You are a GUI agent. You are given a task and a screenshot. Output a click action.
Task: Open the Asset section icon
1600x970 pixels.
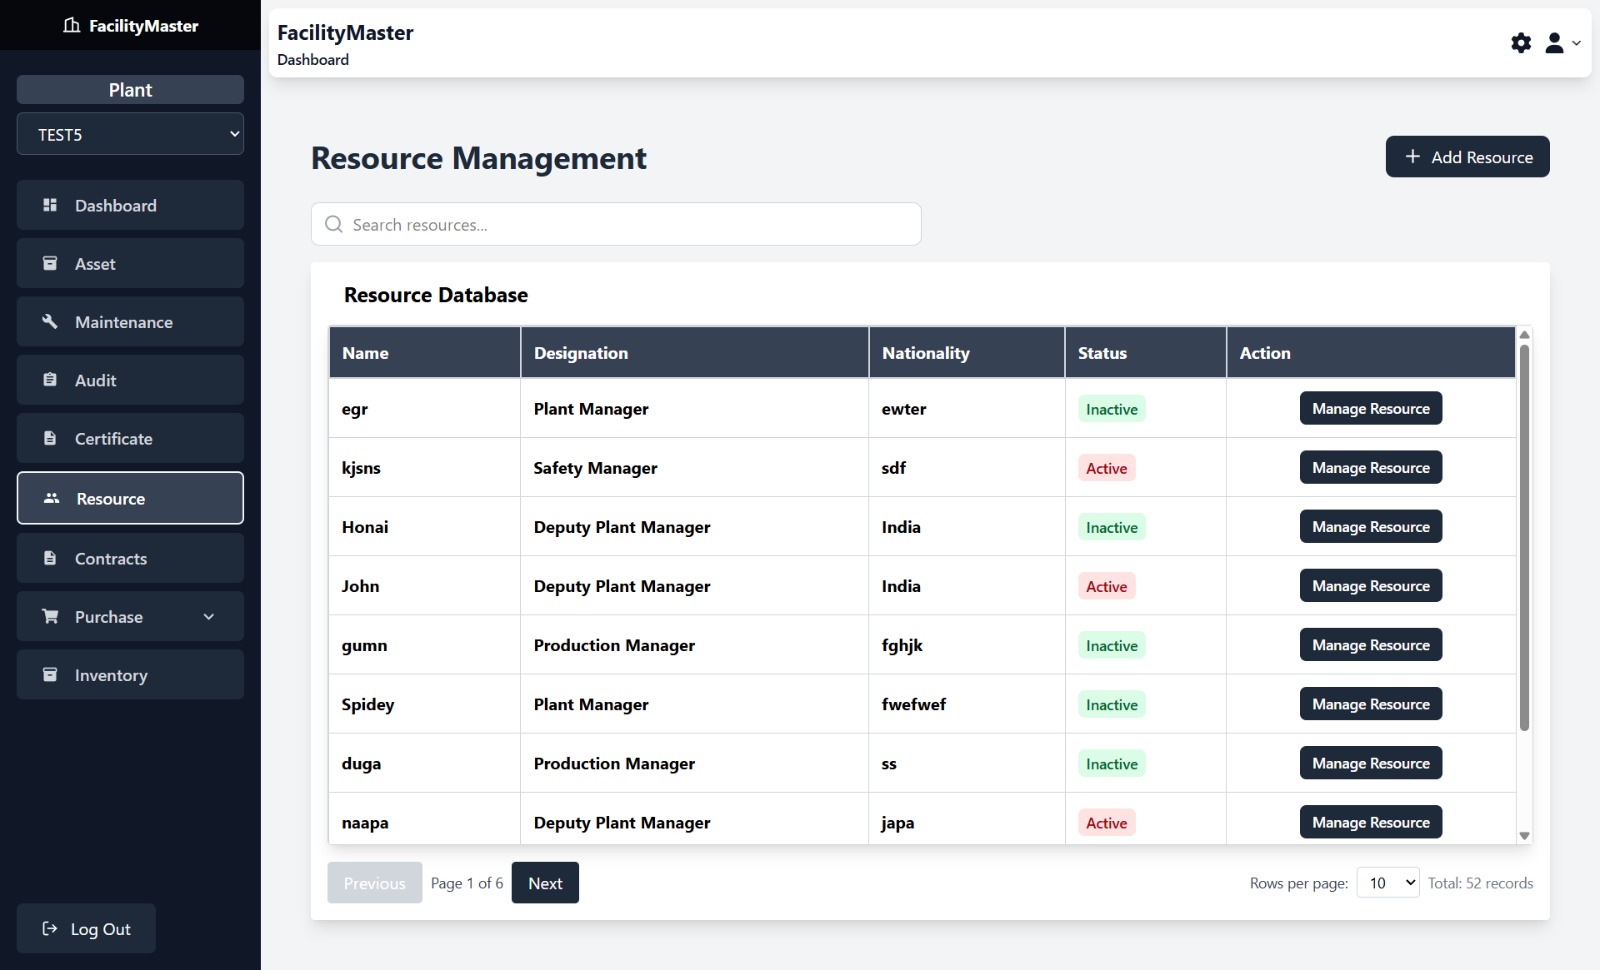49,263
